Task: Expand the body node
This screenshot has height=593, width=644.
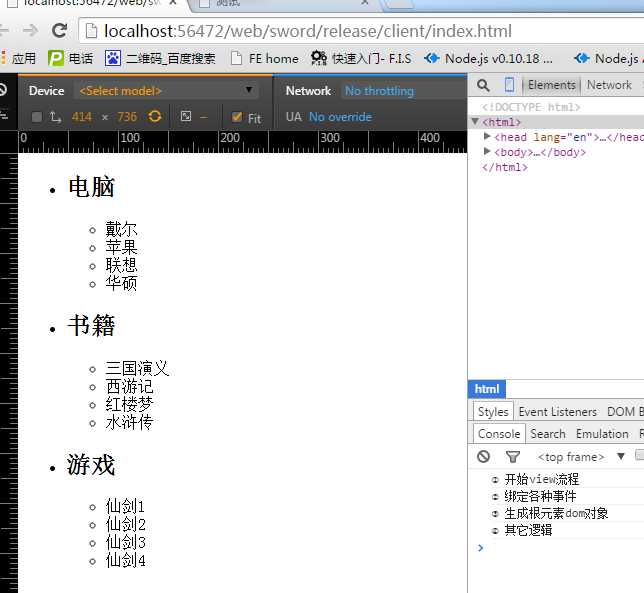Action: click(x=487, y=151)
